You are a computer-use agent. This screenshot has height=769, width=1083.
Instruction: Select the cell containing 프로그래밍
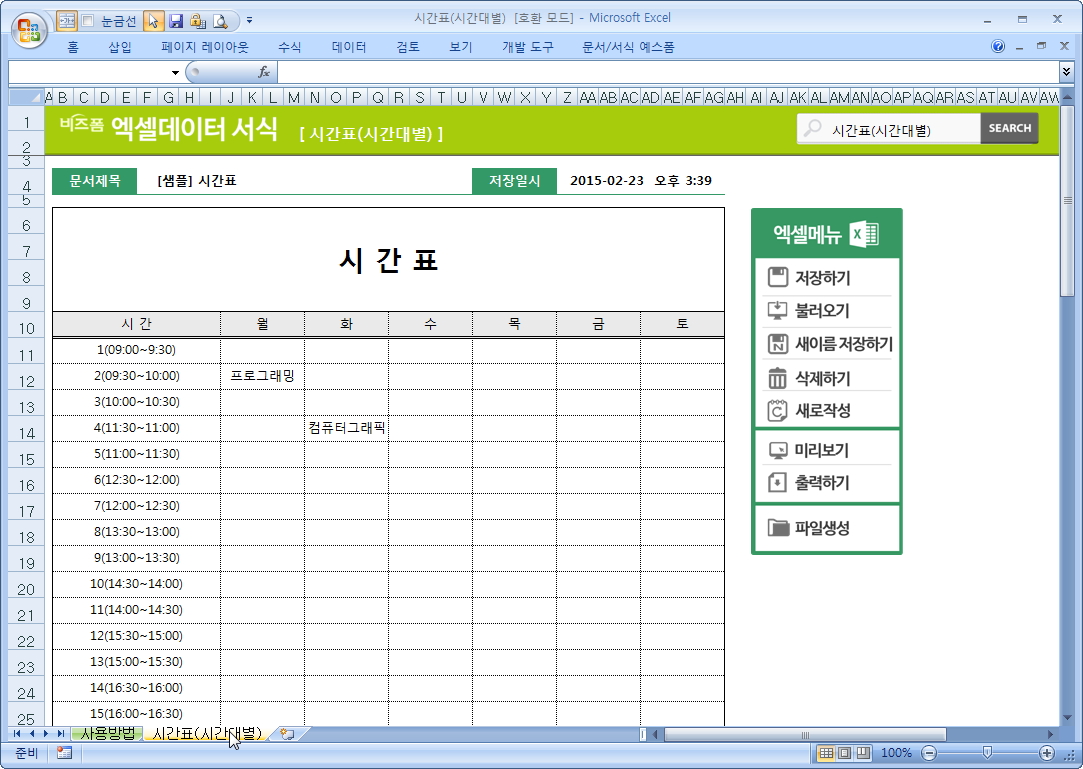pos(262,376)
